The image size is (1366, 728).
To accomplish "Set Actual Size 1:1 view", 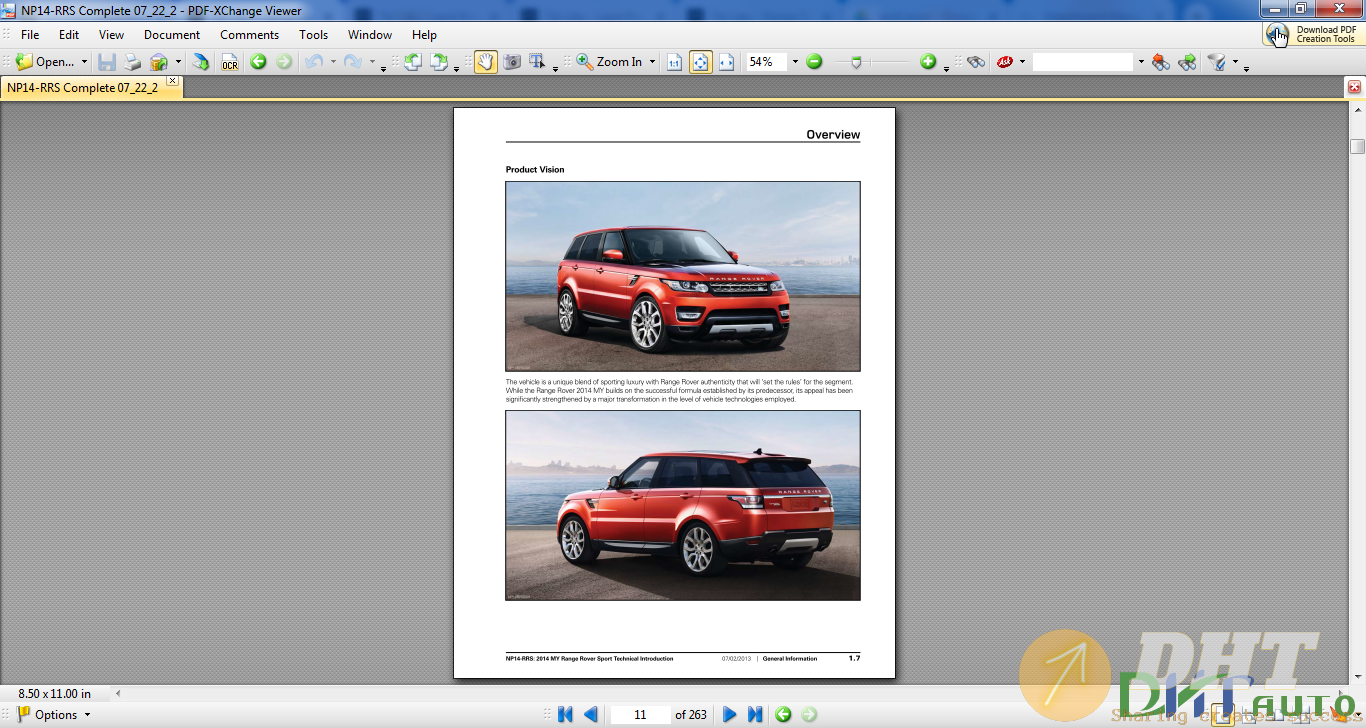I will pyautogui.click(x=674, y=62).
